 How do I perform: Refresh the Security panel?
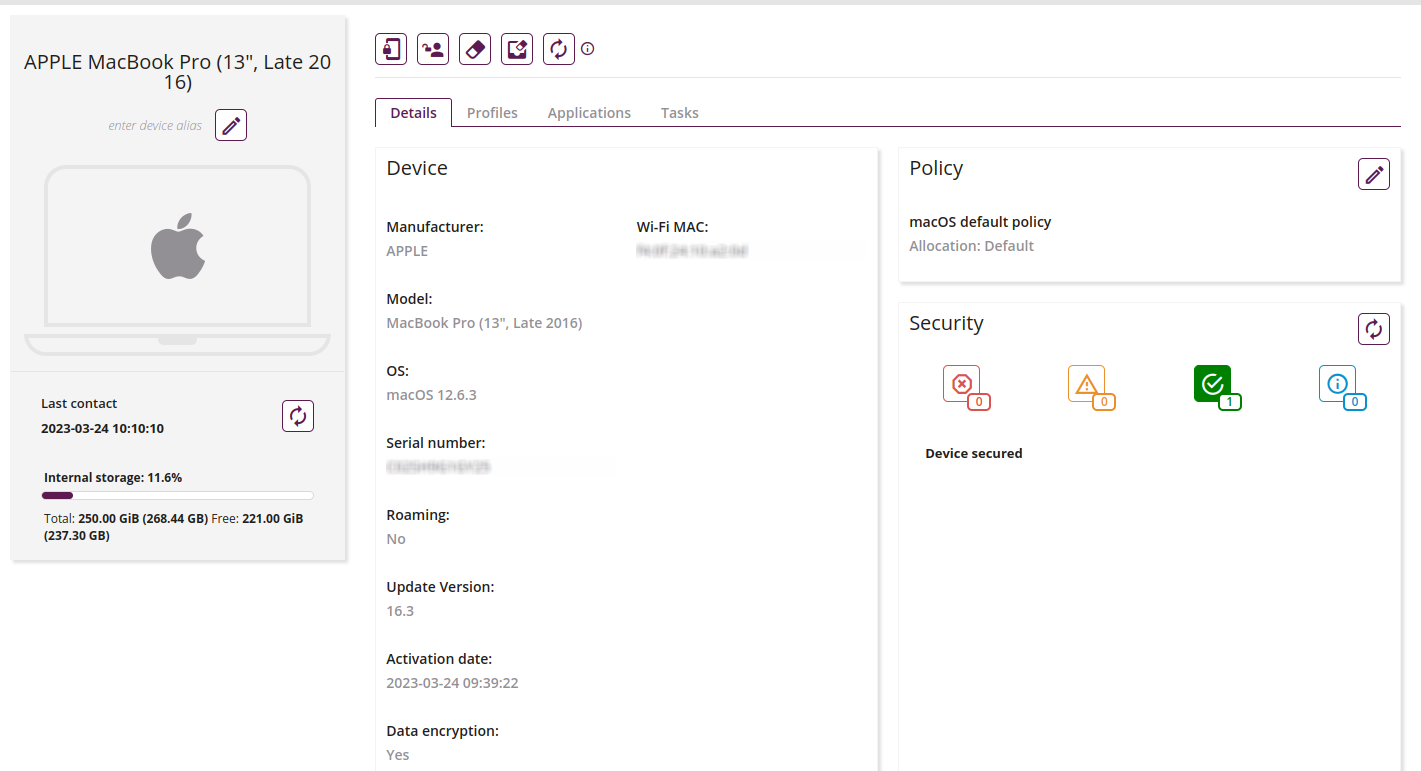pyautogui.click(x=1374, y=329)
